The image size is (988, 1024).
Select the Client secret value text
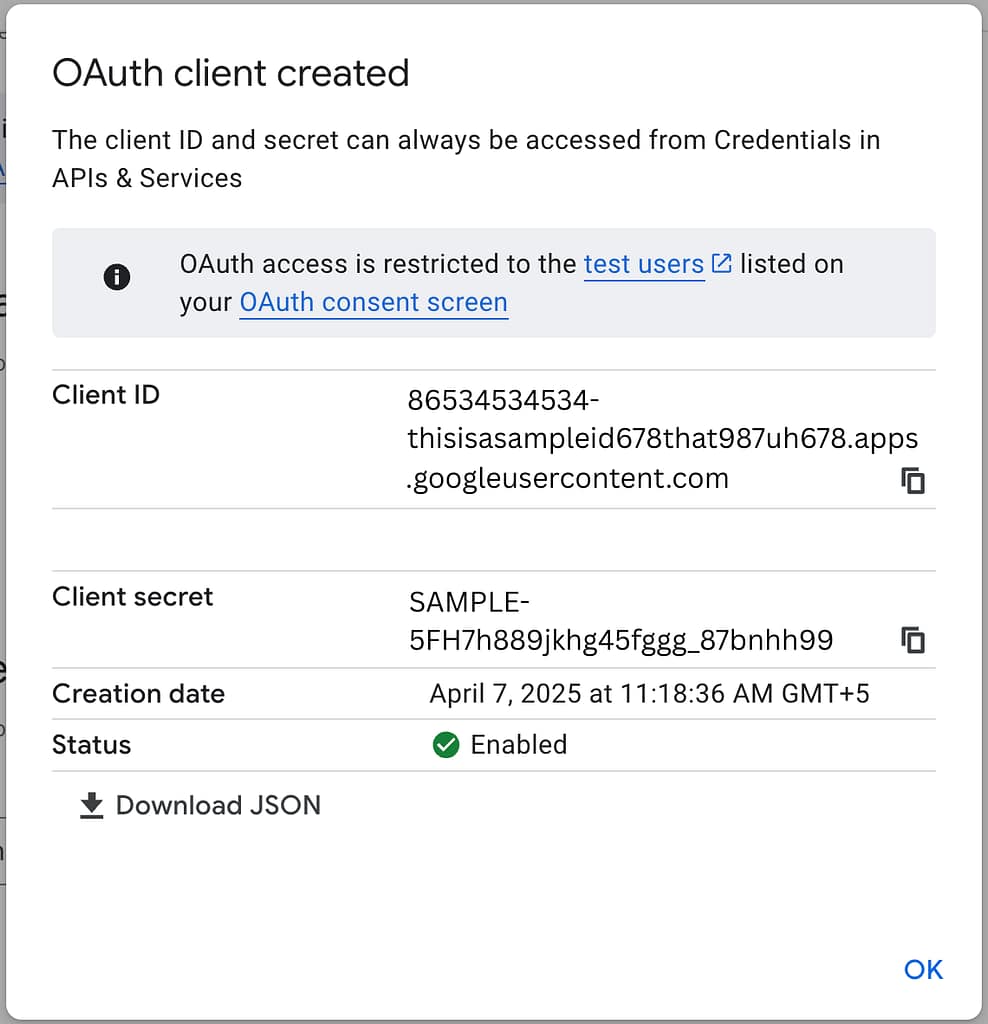(620, 621)
